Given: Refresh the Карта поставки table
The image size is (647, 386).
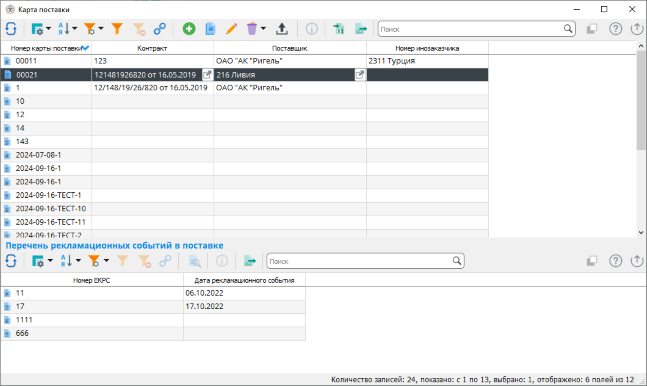Looking at the screenshot, I should (x=11, y=29).
